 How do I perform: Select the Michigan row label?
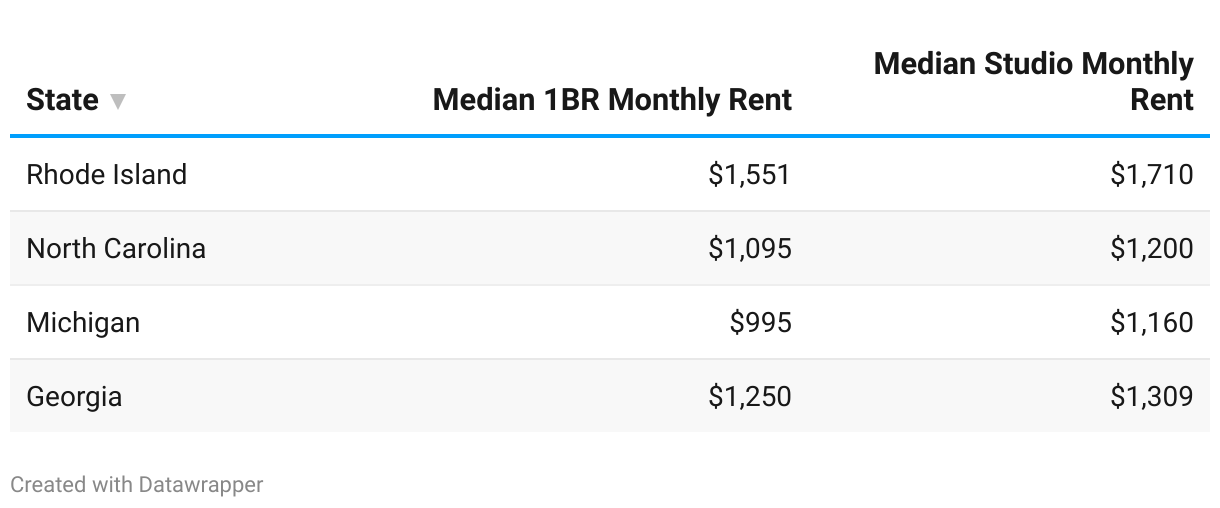(83, 322)
